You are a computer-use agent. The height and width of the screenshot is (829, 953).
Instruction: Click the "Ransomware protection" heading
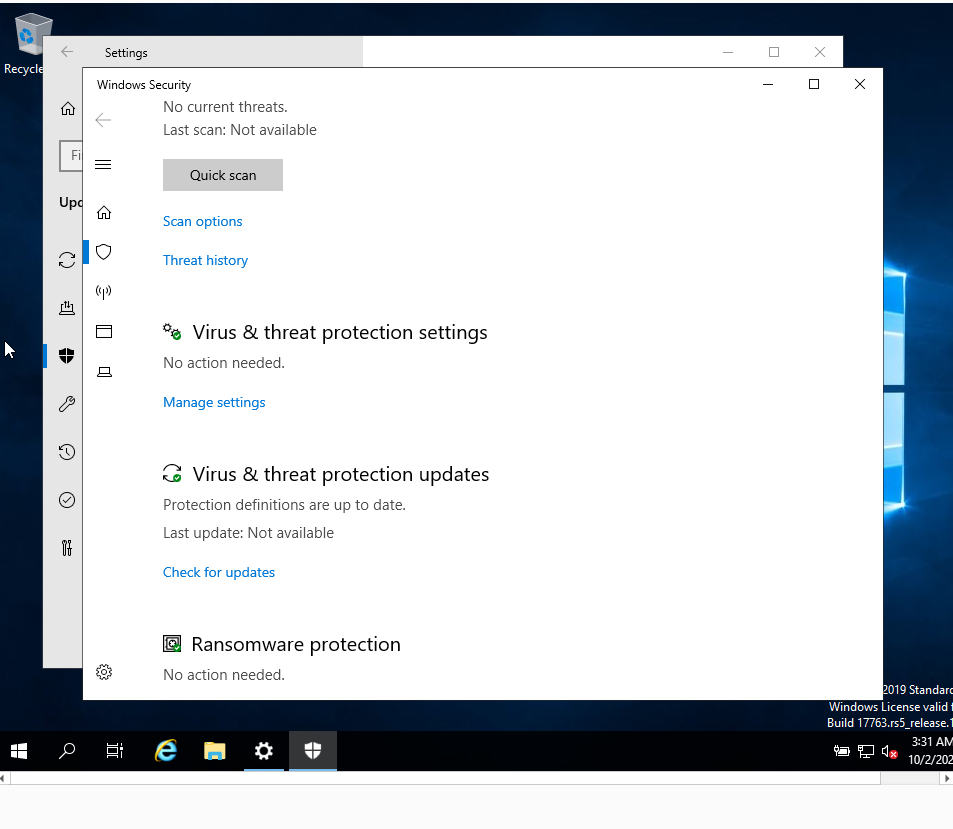click(296, 644)
